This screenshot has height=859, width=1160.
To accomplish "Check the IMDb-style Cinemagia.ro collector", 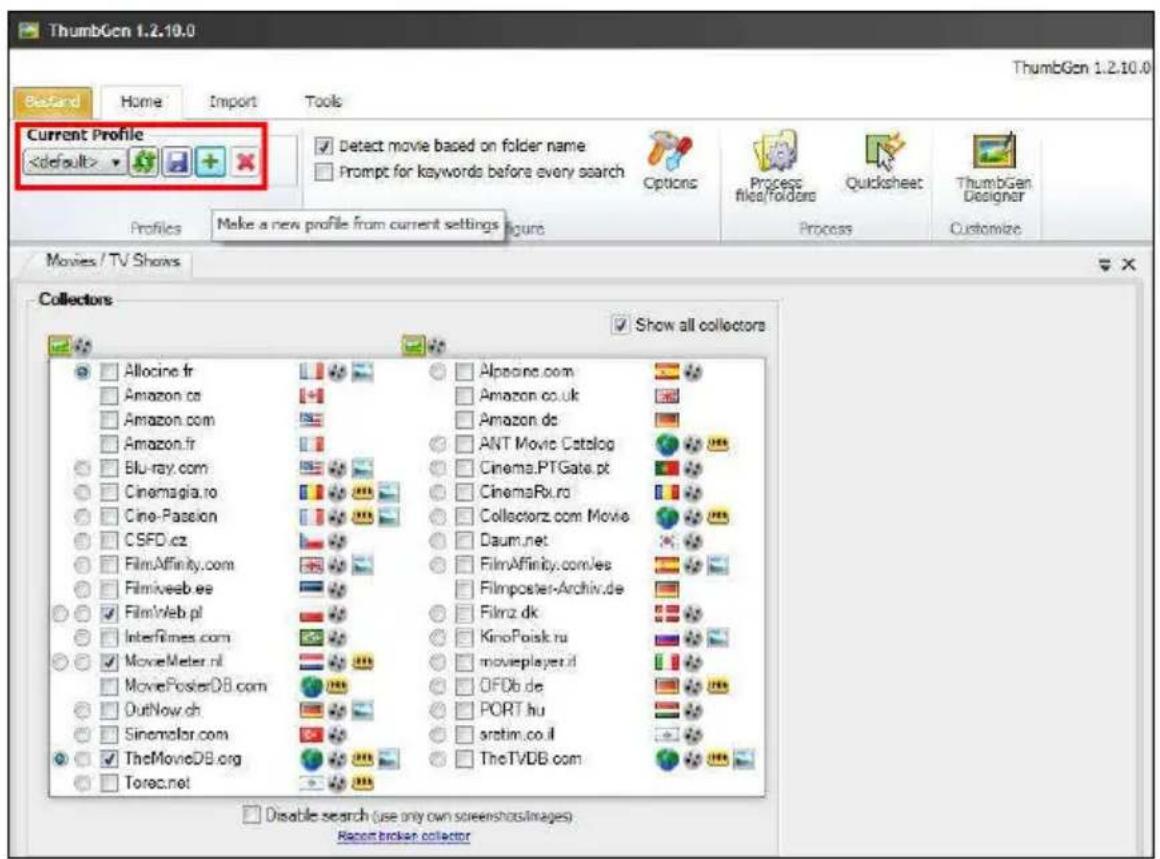I will pyautogui.click(x=109, y=492).
